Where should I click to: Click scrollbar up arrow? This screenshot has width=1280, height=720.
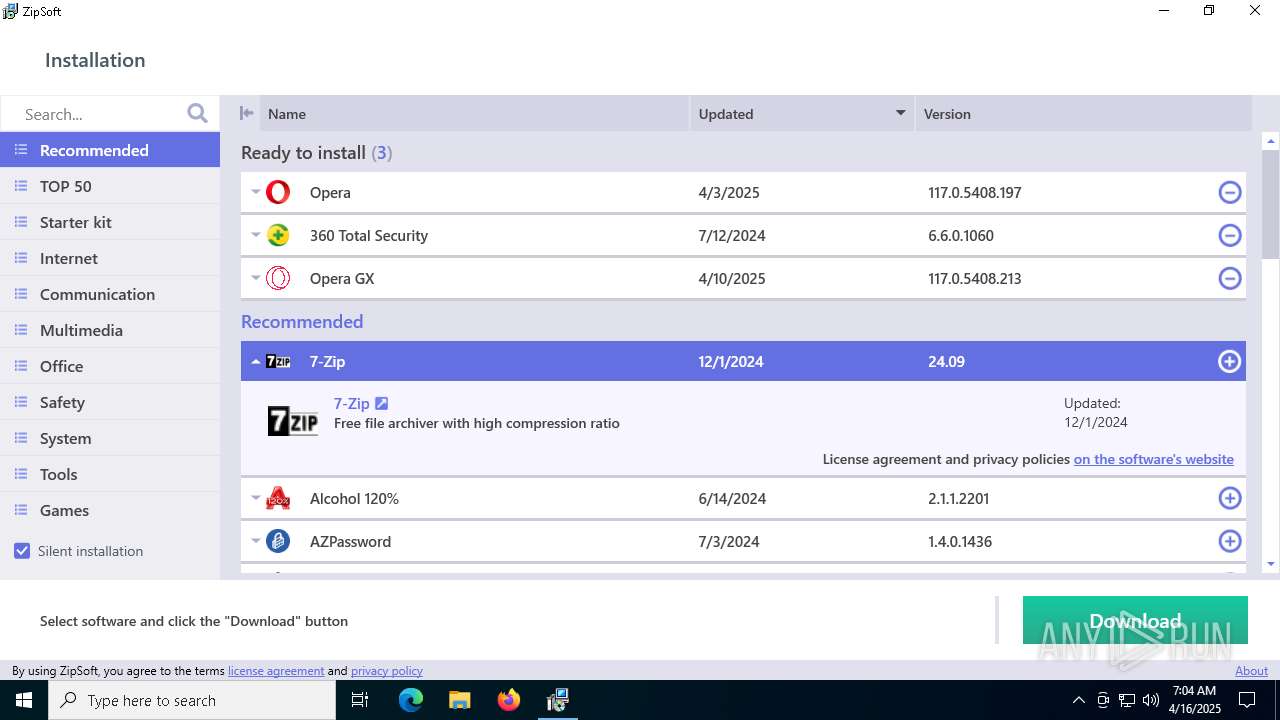(1270, 141)
